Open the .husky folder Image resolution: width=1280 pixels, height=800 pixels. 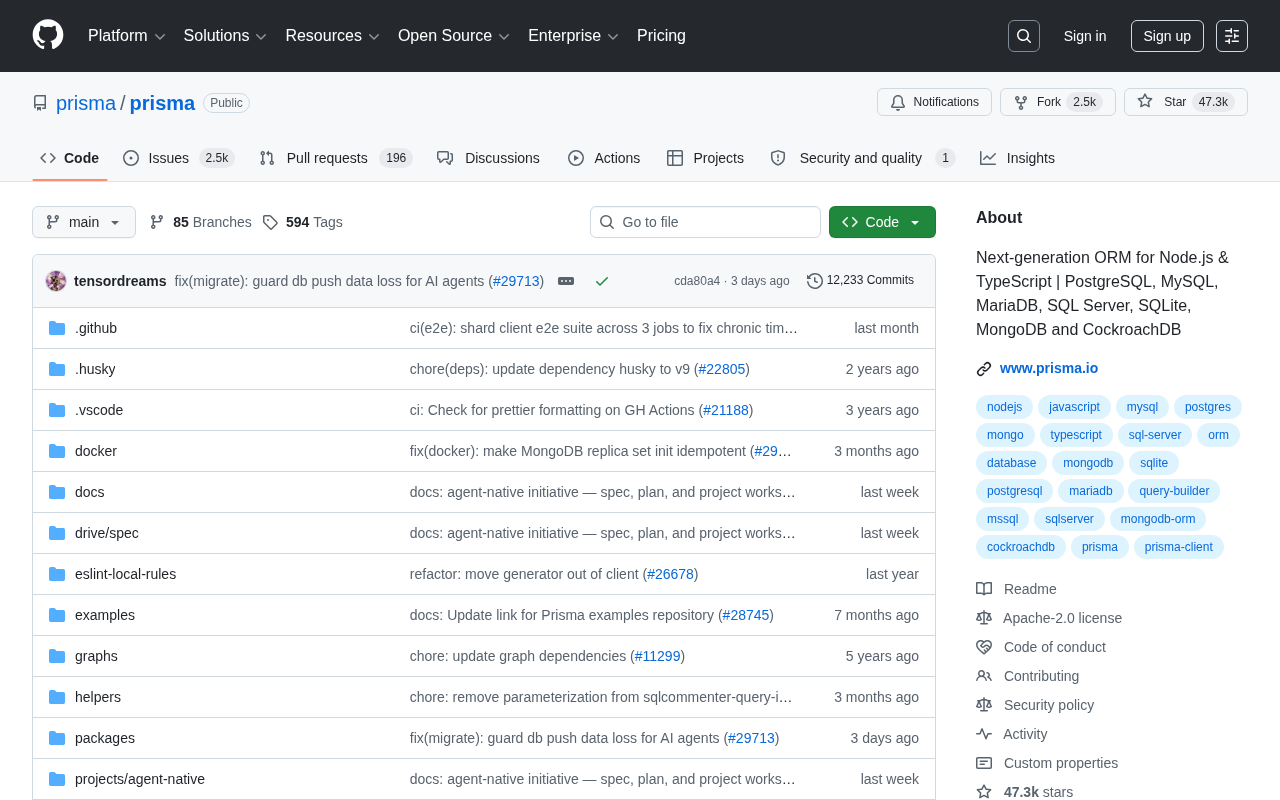tap(95, 369)
